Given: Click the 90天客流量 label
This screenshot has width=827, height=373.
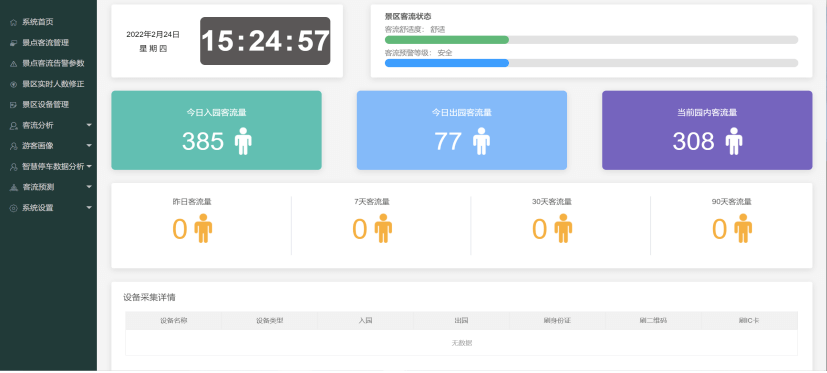Looking at the screenshot, I should [x=732, y=202].
